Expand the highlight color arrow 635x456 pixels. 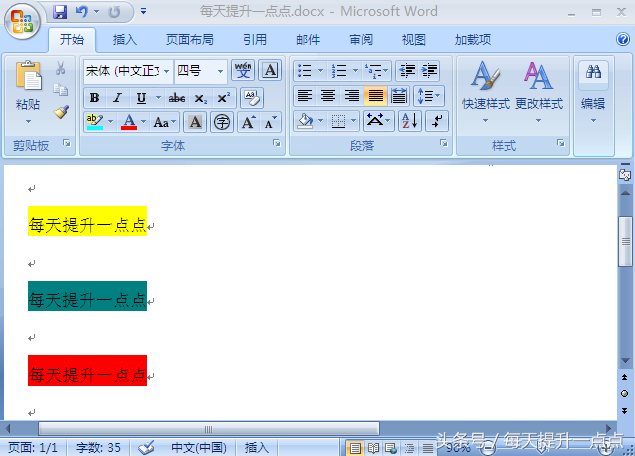pyautogui.click(x=110, y=121)
